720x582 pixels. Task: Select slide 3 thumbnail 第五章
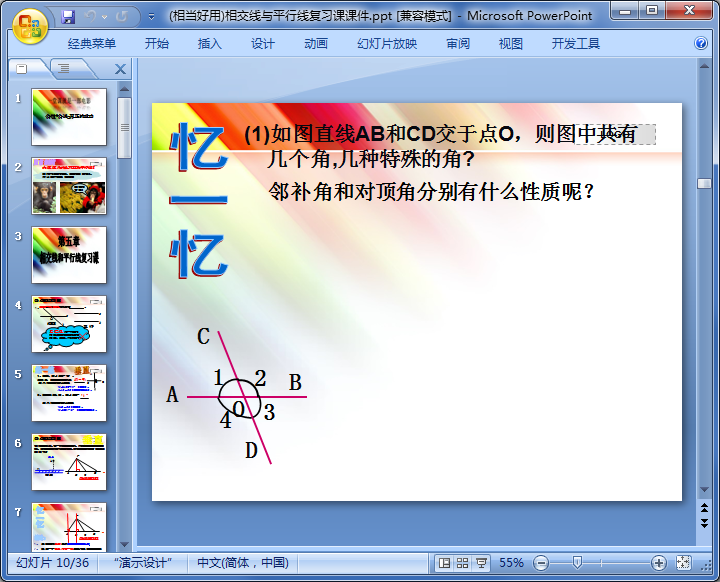pyautogui.click(x=69, y=254)
